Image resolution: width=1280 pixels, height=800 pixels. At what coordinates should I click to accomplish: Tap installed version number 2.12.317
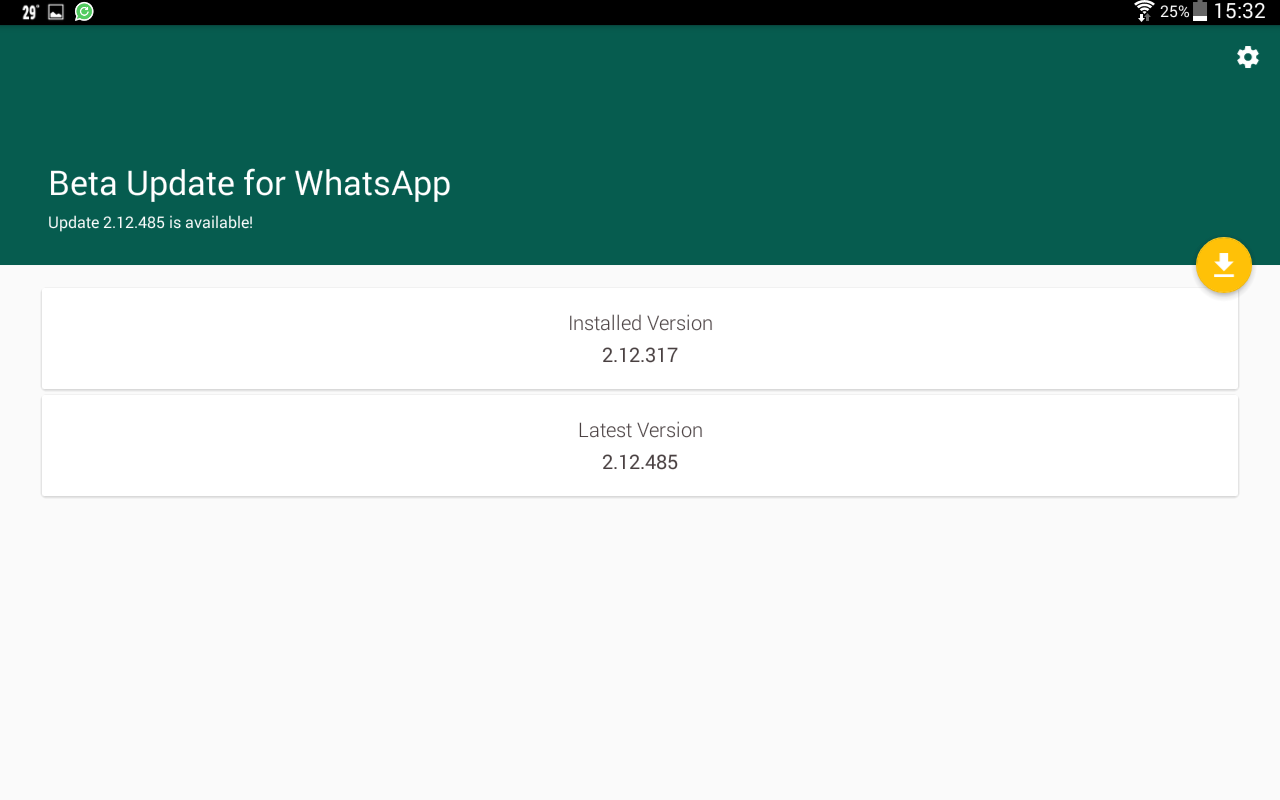click(640, 355)
